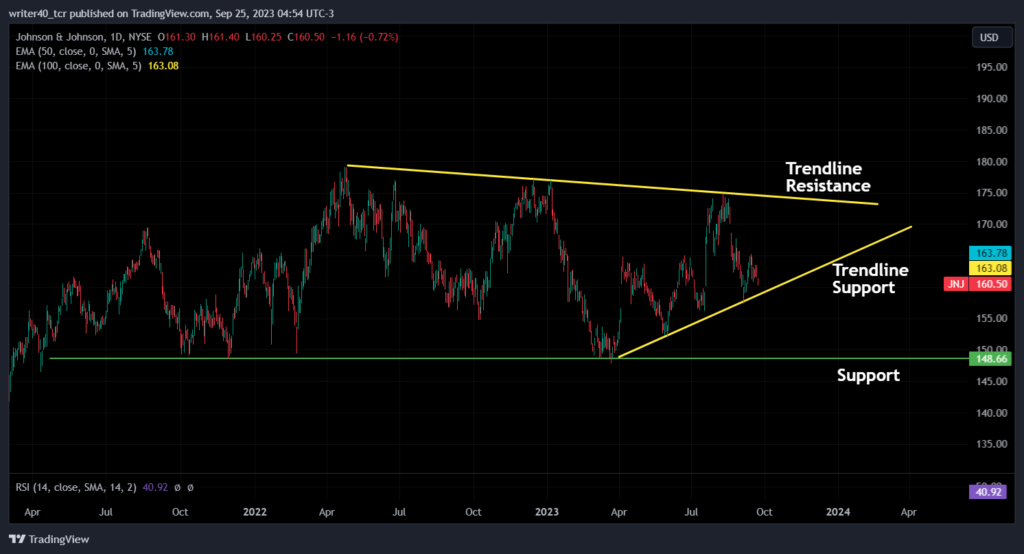The height and width of the screenshot is (554, 1024).
Task: Click the yellow 163.08 EMA price label
Action: tap(990, 269)
